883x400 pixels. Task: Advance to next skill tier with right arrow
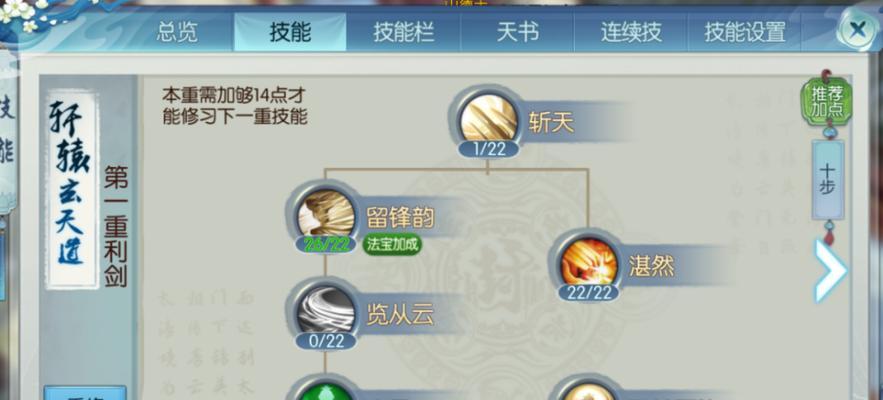830,270
